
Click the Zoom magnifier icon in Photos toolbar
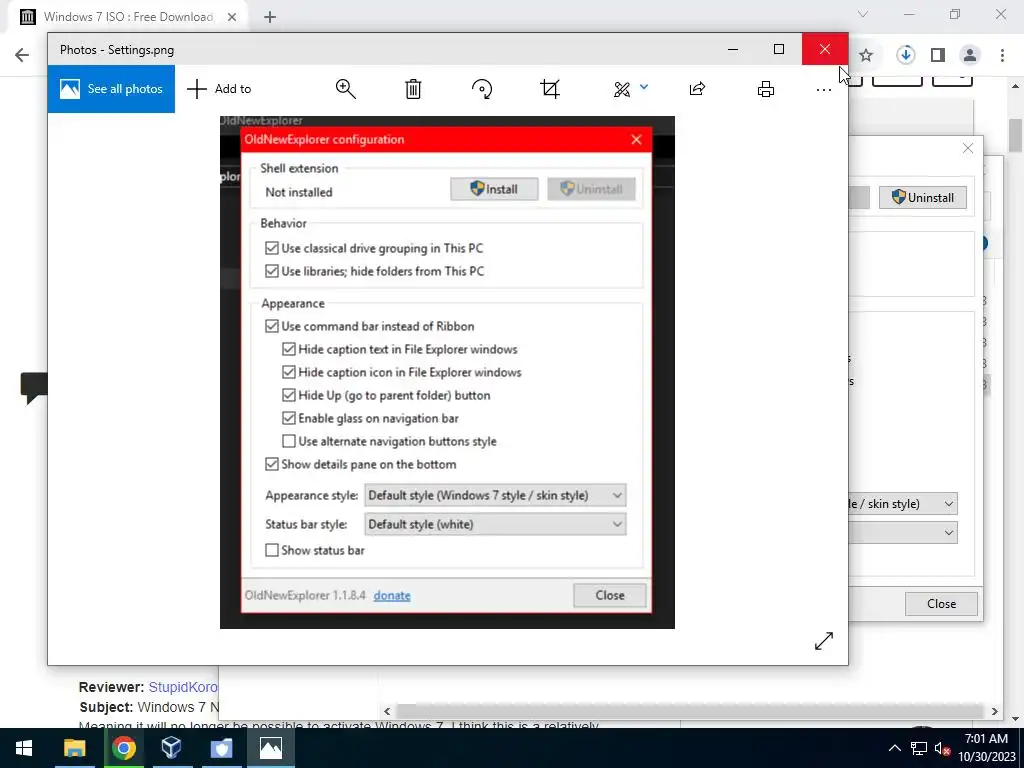pos(345,89)
